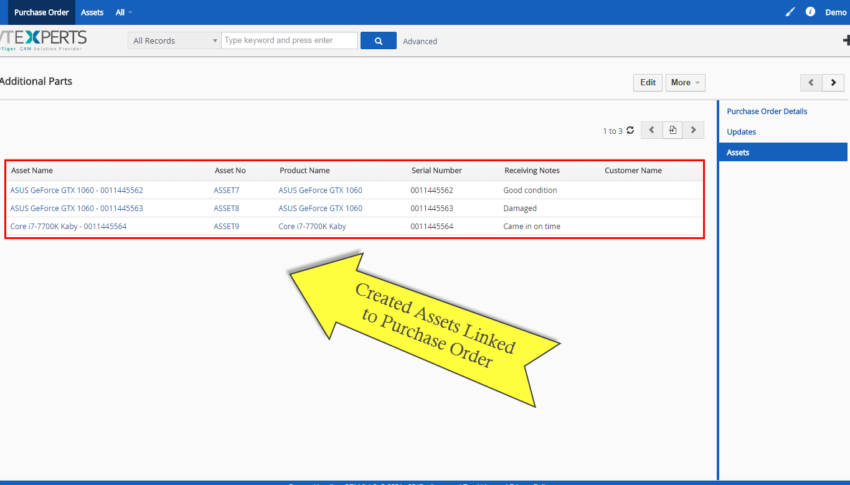
Task: Click the plus quick-create icon
Action: click(846, 40)
